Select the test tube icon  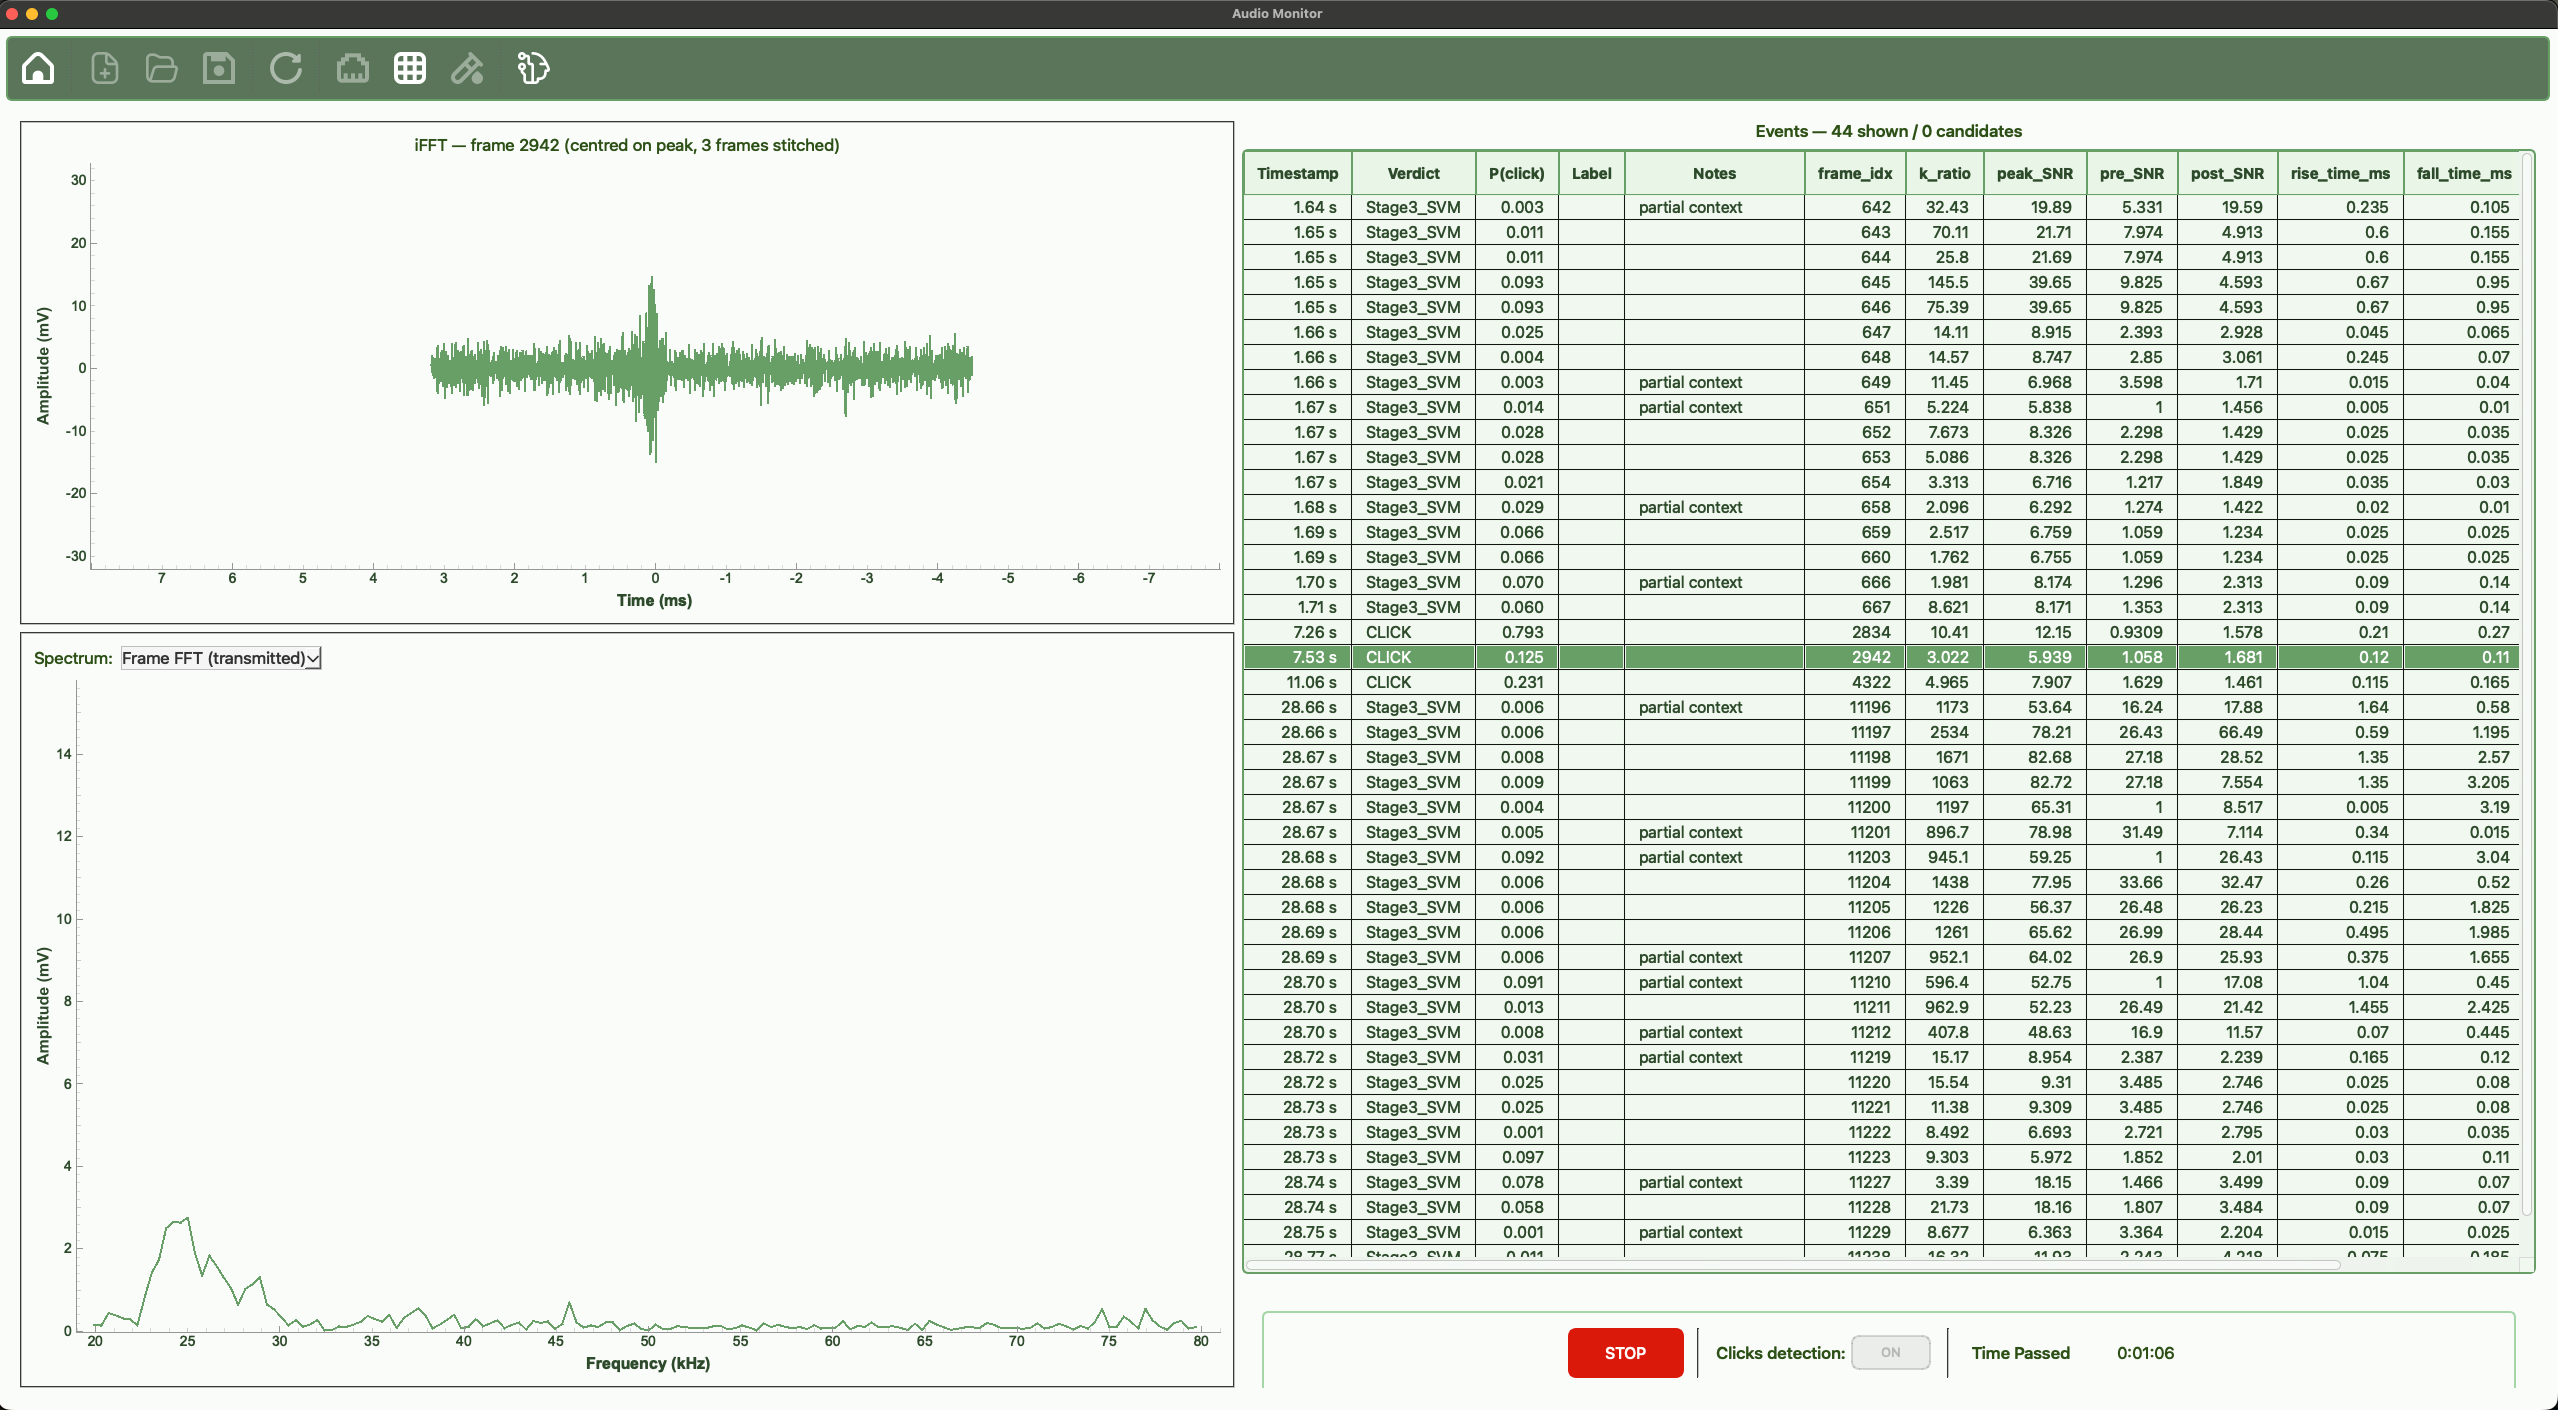coord(467,68)
